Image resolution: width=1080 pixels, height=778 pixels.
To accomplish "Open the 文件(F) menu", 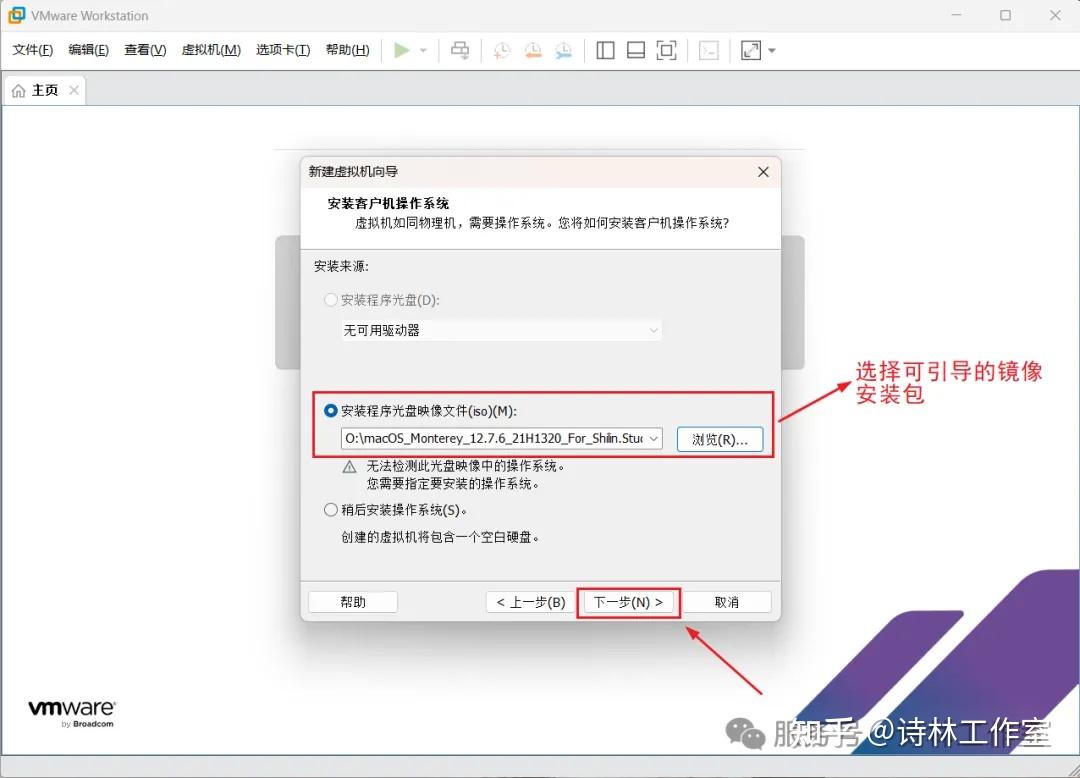I will [32, 50].
